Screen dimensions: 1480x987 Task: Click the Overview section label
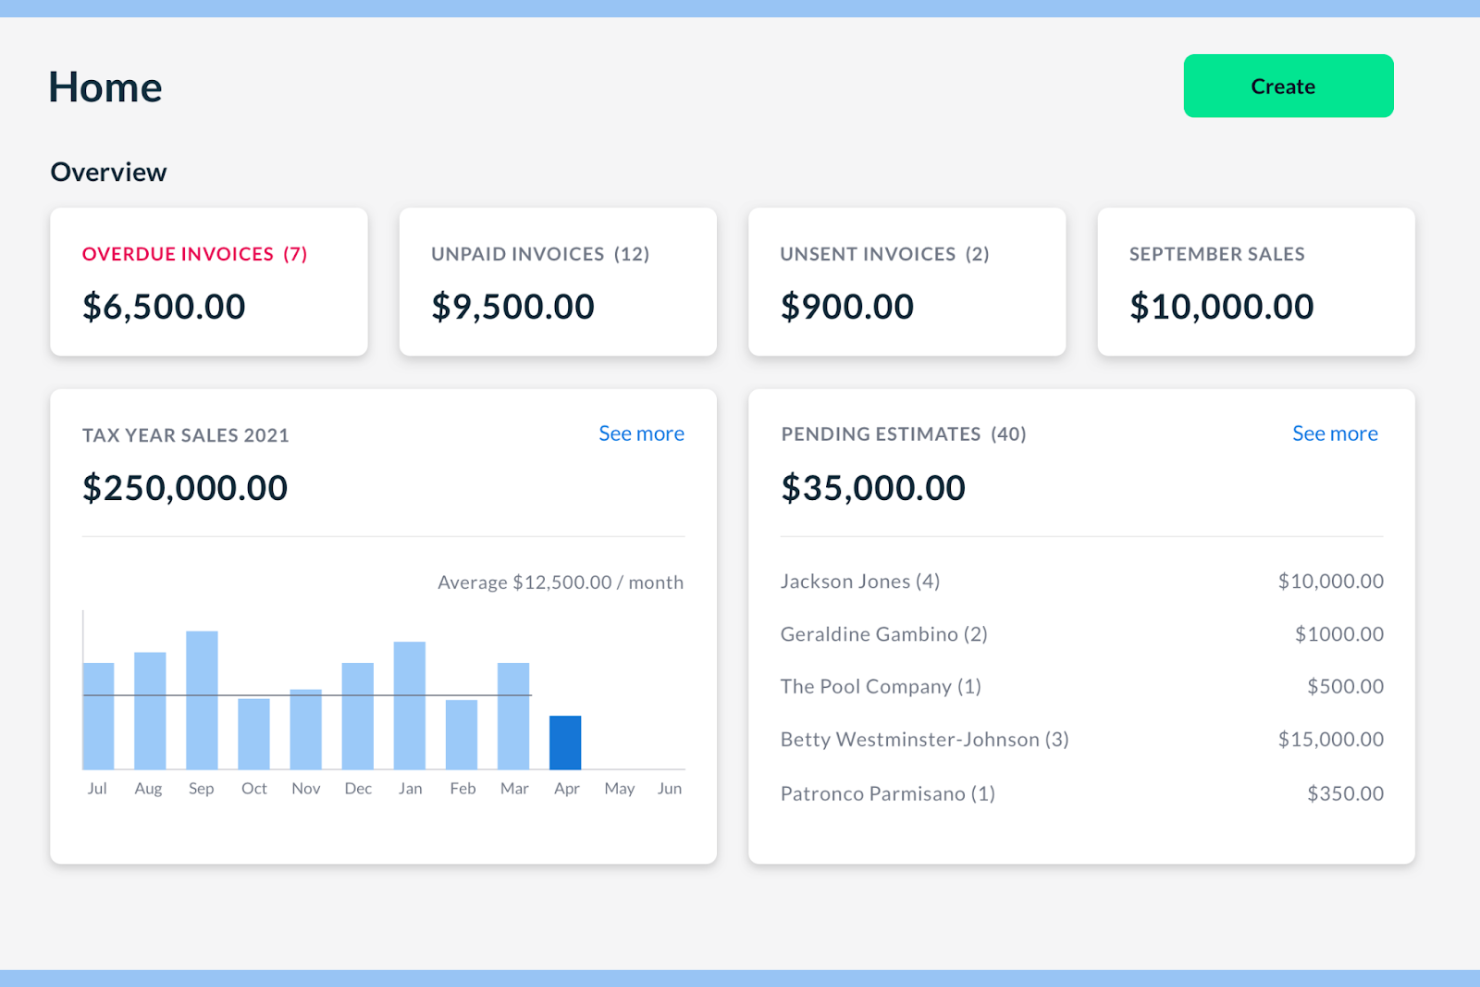[108, 172]
